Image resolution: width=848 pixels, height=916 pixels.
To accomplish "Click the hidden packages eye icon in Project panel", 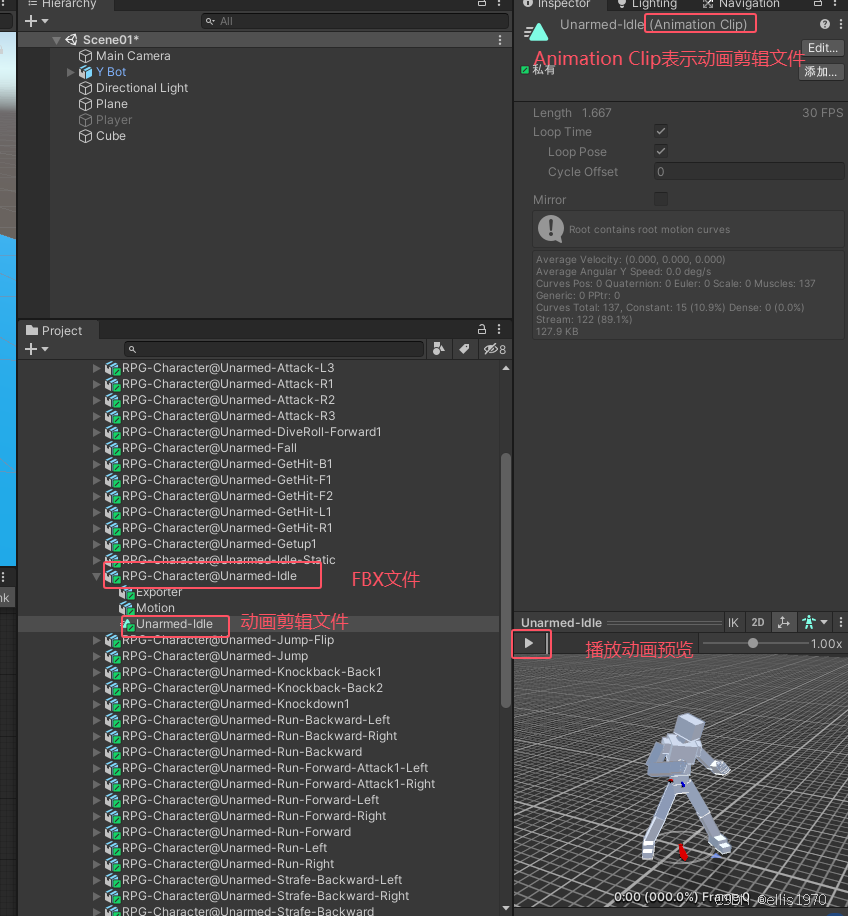I will (x=489, y=349).
